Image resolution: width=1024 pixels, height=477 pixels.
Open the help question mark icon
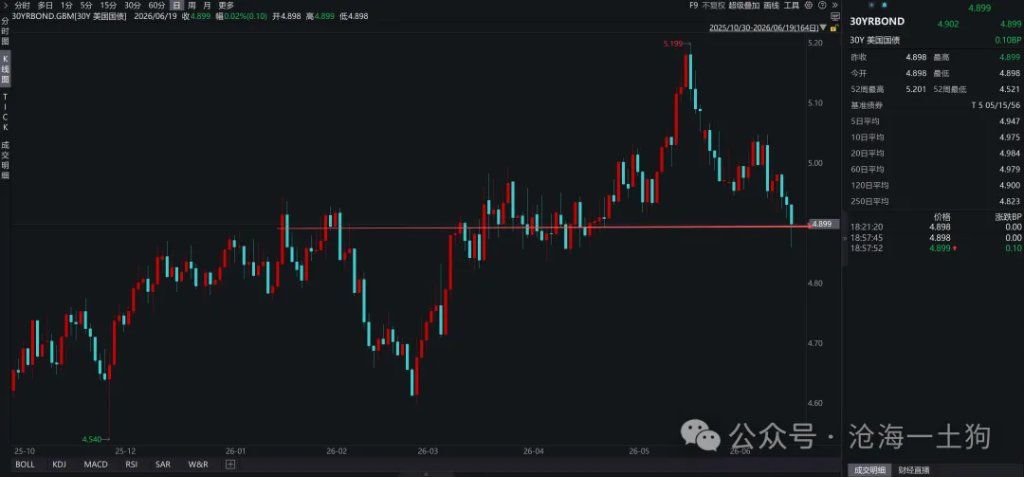pos(822,5)
